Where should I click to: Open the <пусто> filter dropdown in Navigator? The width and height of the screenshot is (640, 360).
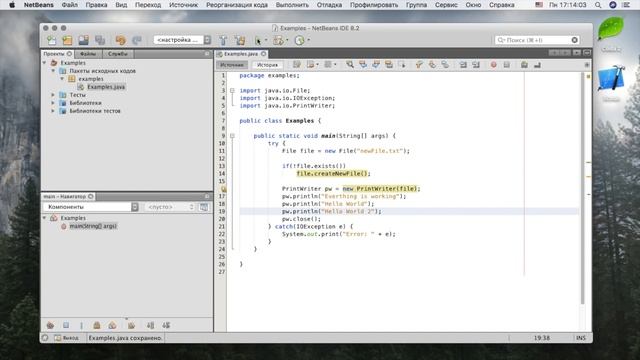(x=170, y=207)
